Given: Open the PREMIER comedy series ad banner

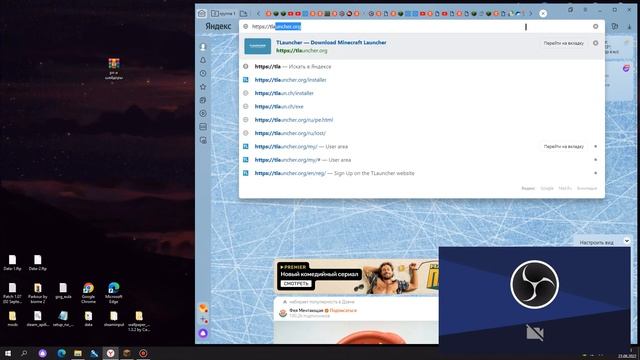Looking at the screenshot, I should 356,277.
